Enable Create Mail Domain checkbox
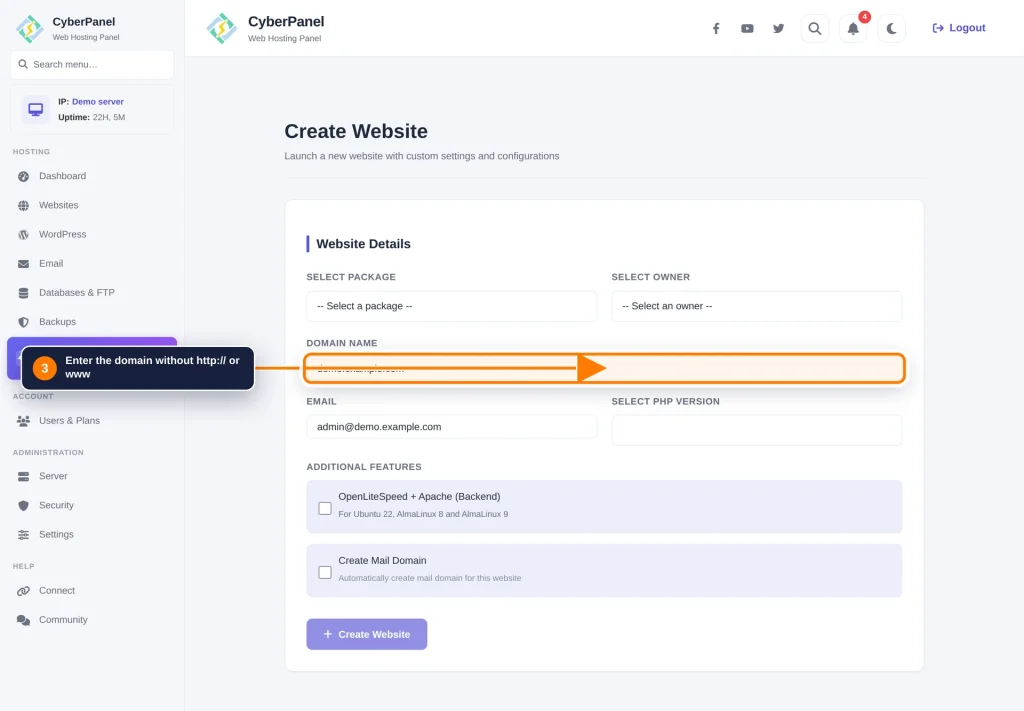This screenshot has width=1024, height=711. [325, 572]
